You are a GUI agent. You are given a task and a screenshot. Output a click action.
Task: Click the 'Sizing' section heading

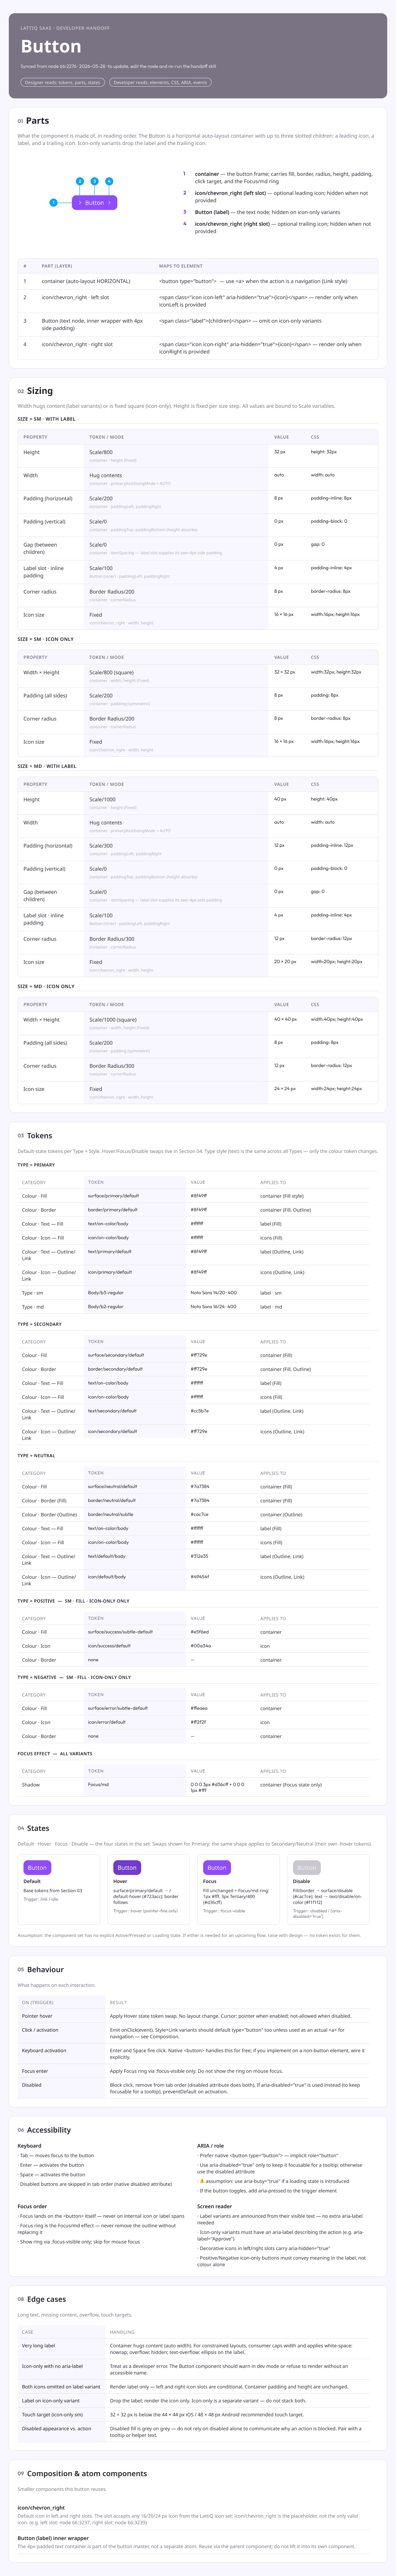[x=40, y=391]
